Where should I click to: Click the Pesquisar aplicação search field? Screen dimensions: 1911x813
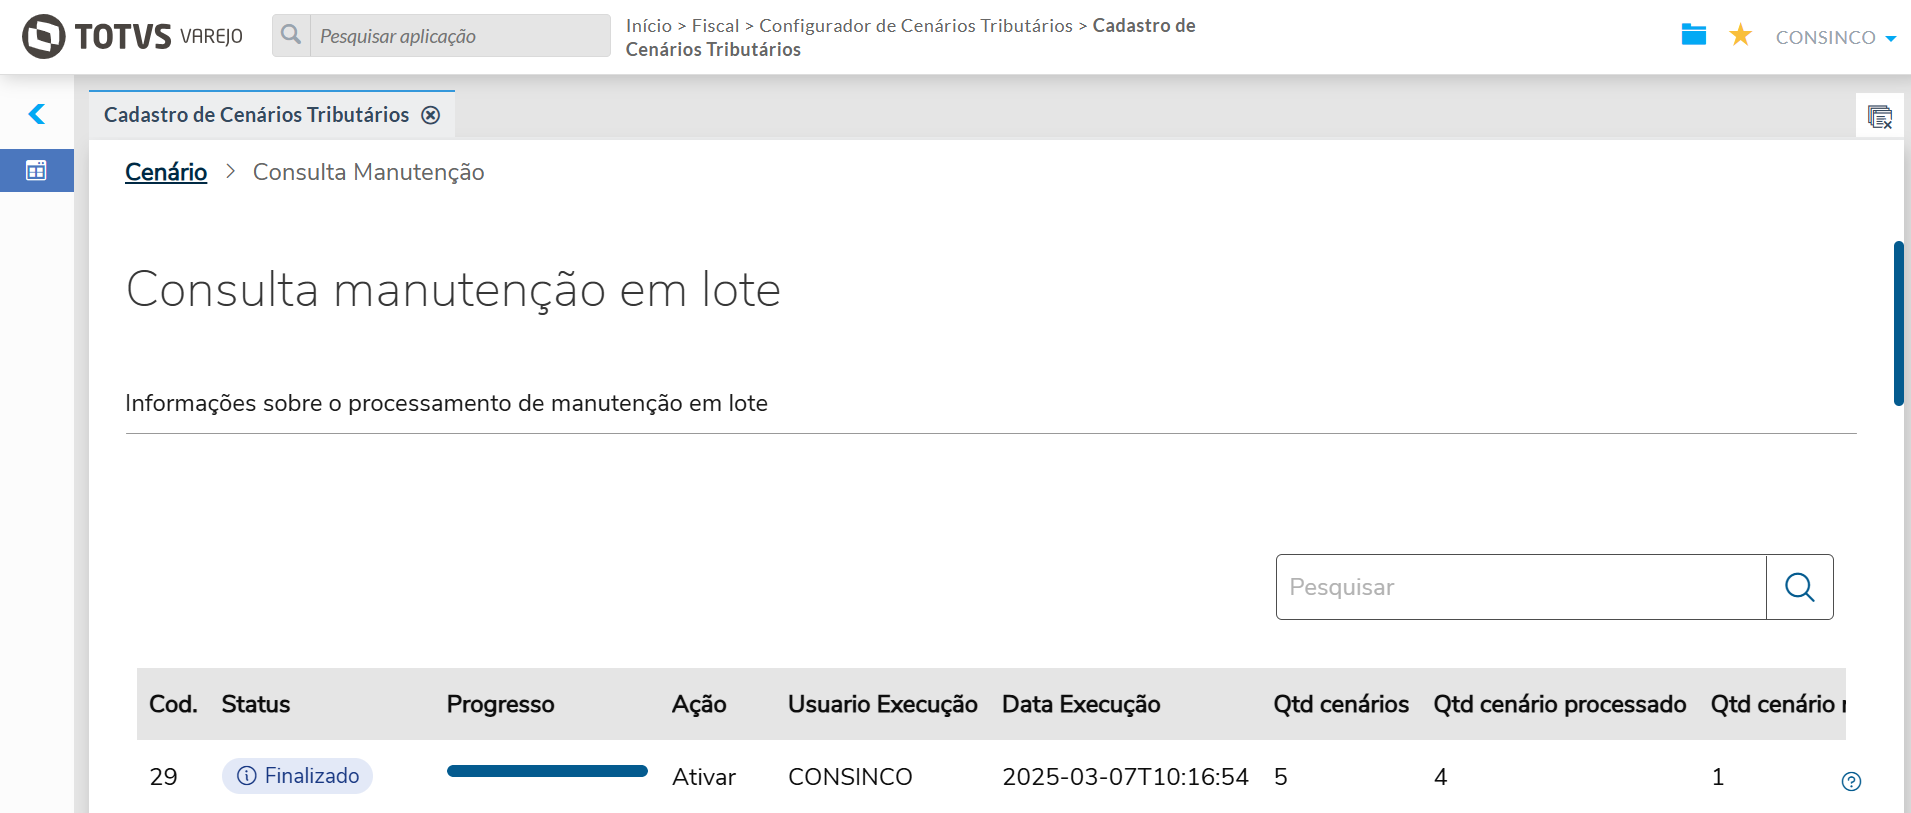(x=460, y=36)
